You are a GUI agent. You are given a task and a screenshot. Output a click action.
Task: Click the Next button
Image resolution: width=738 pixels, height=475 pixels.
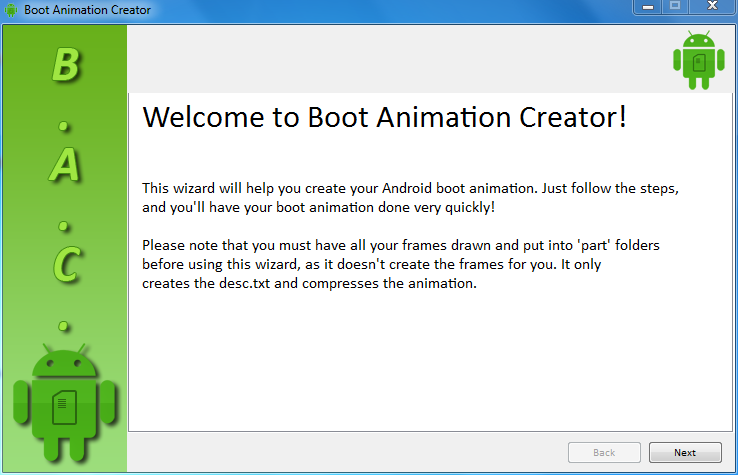tap(685, 452)
